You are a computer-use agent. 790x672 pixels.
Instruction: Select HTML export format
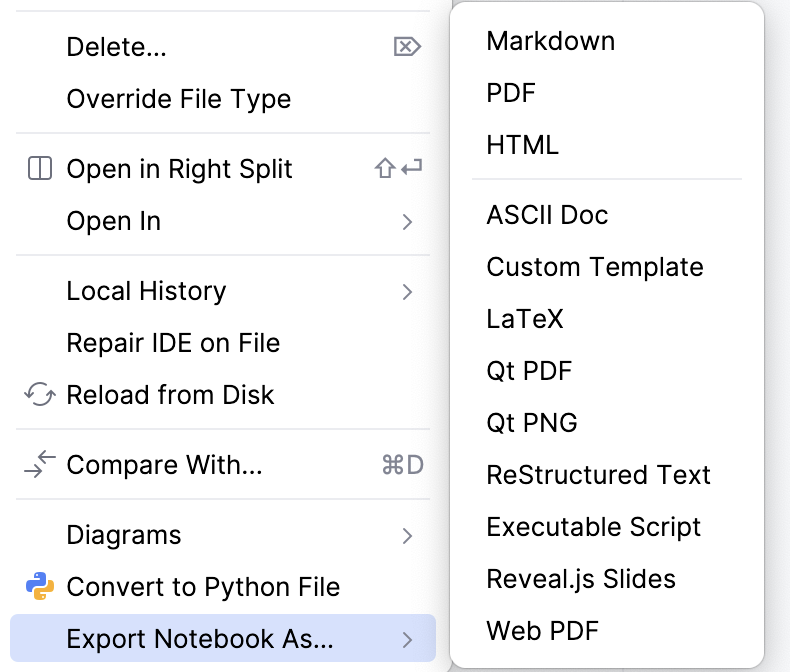(x=522, y=145)
